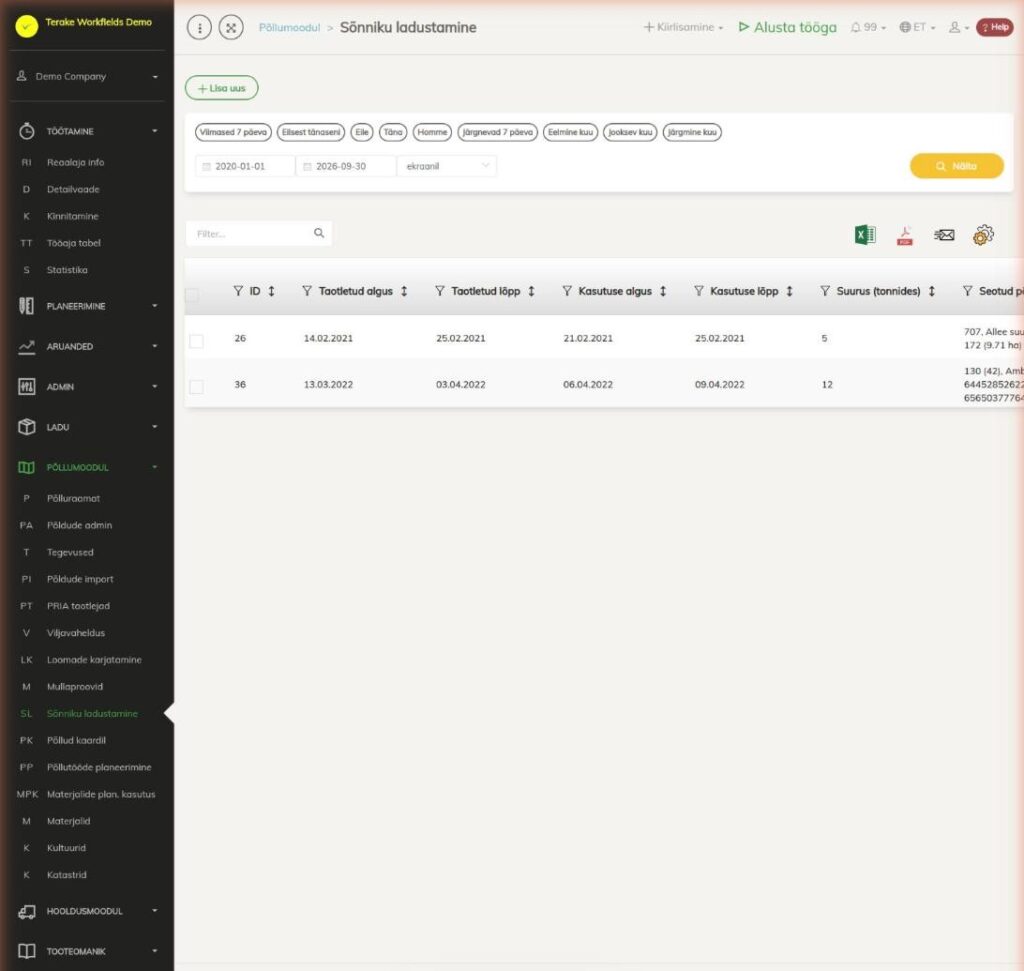This screenshot has height=971, width=1024.
Task: Select the Jooksev kuu quick range
Action: coord(630,132)
